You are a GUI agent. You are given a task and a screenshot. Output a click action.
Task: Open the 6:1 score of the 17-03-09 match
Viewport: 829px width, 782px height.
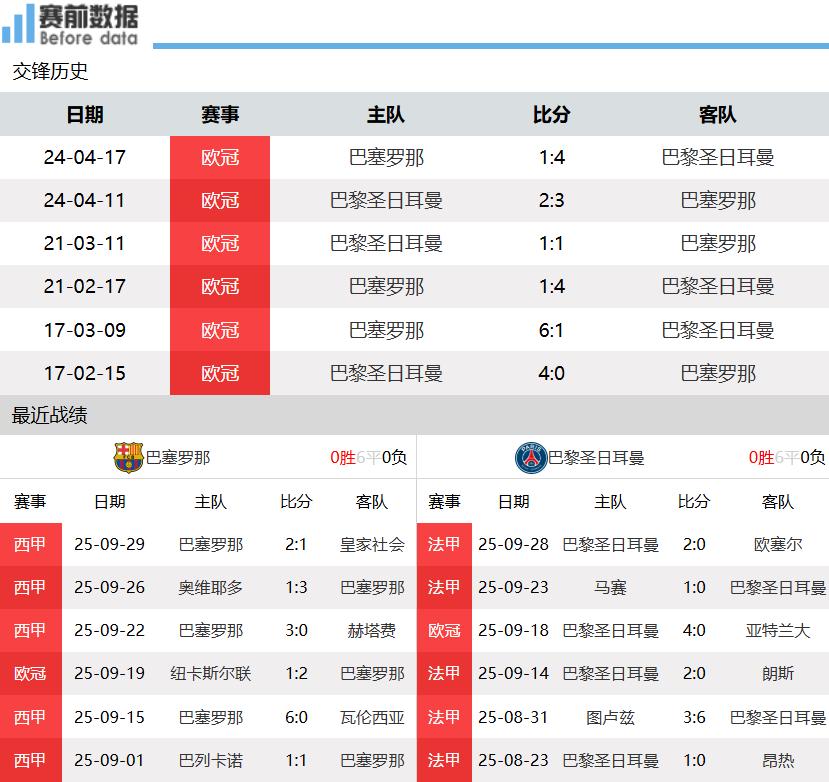pyautogui.click(x=551, y=330)
